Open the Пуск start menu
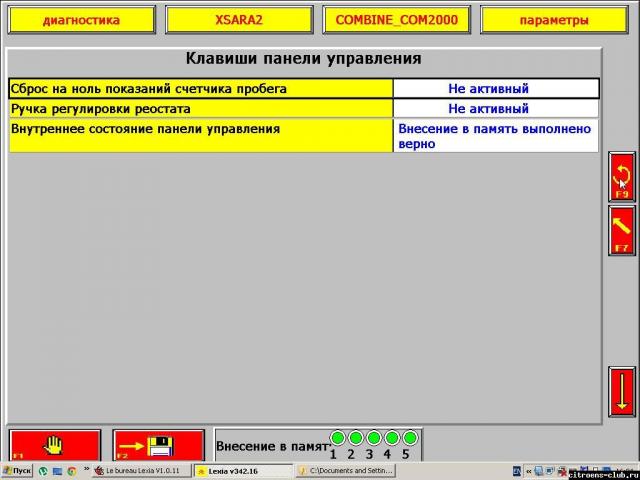640x480 pixels. click(16, 471)
